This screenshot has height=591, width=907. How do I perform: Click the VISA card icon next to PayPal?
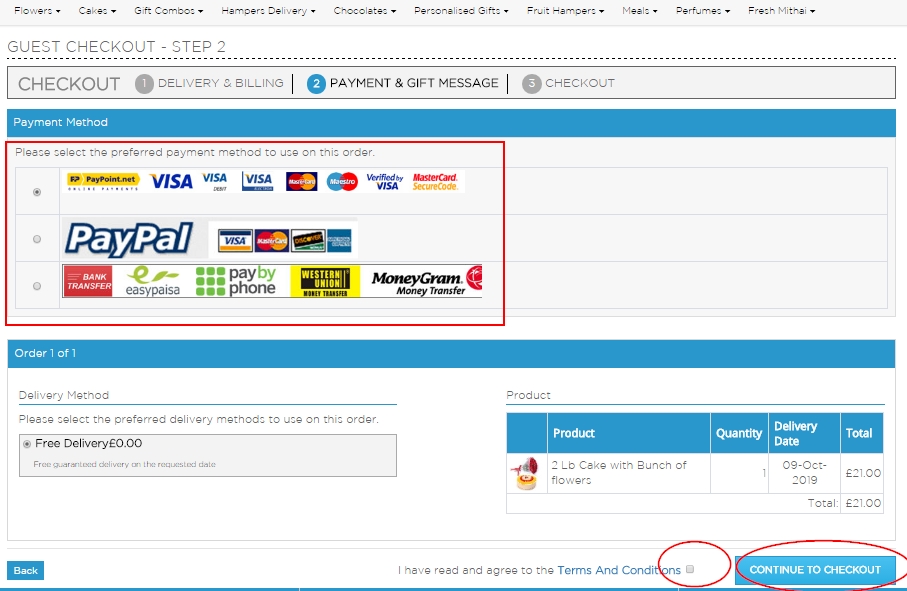(235, 241)
